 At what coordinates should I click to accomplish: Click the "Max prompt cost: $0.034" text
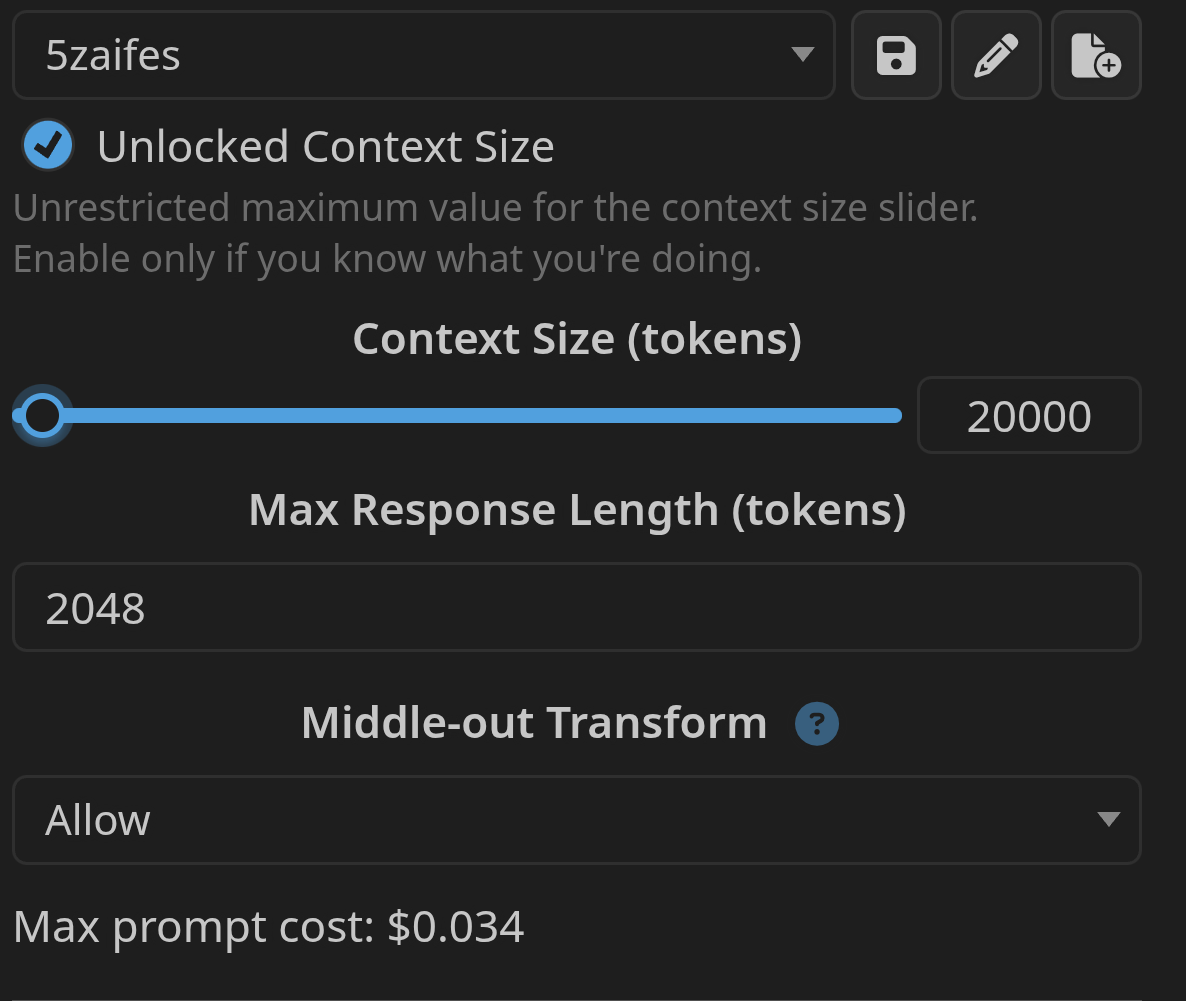point(268,927)
